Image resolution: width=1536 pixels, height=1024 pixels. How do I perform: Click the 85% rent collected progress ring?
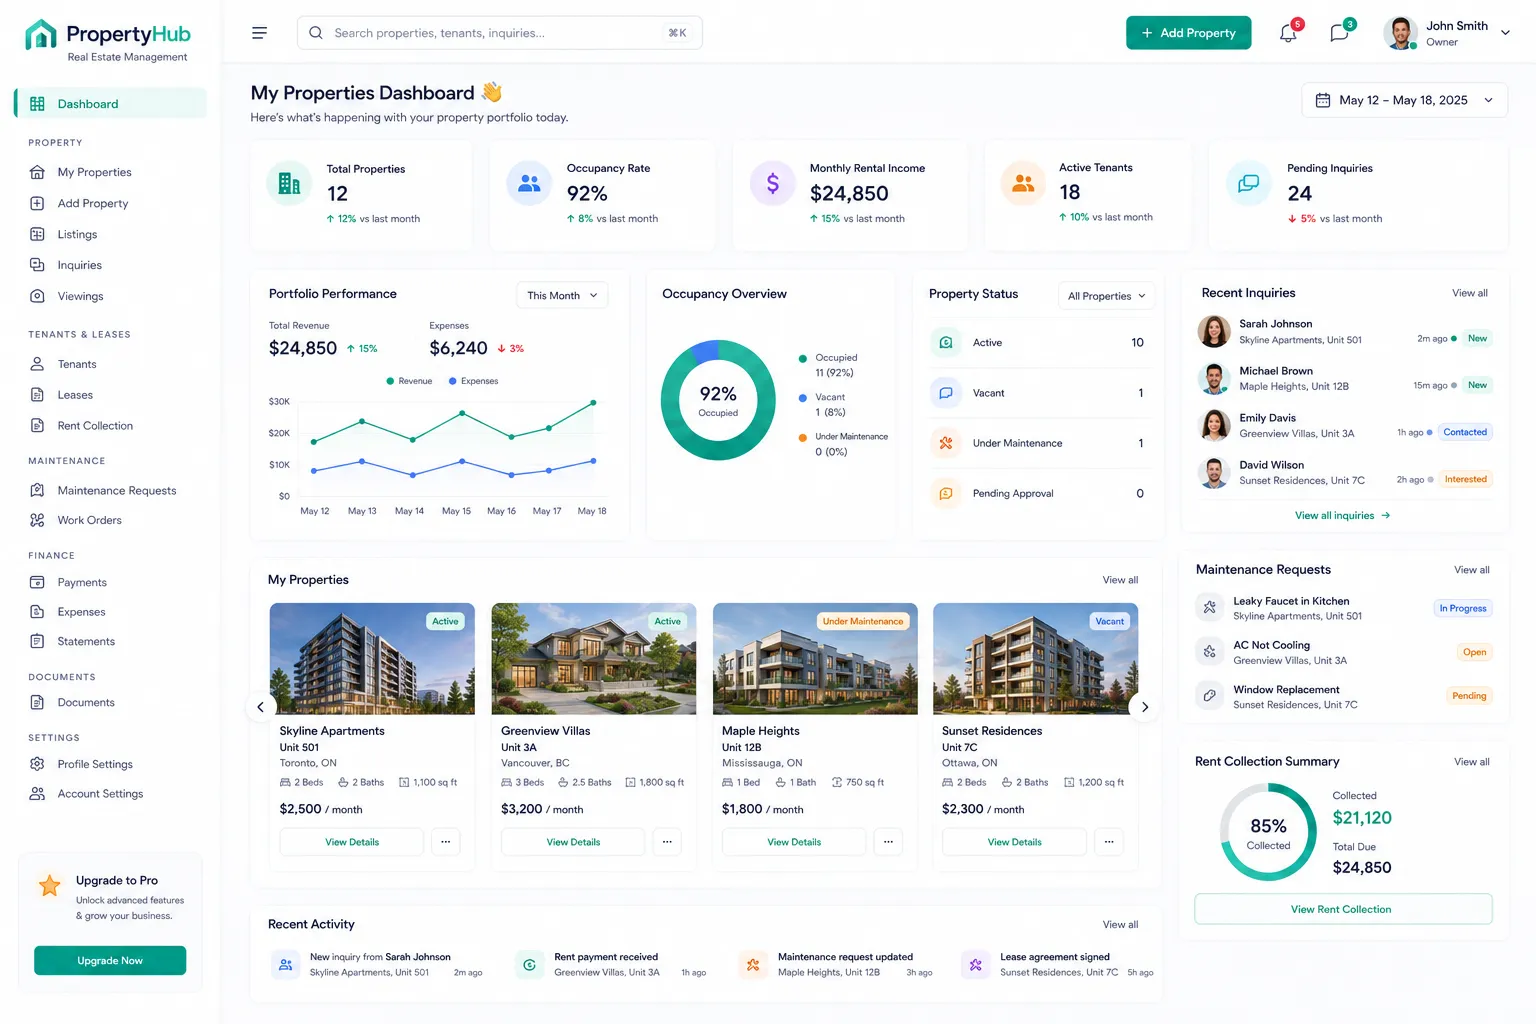click(1268, 832)
